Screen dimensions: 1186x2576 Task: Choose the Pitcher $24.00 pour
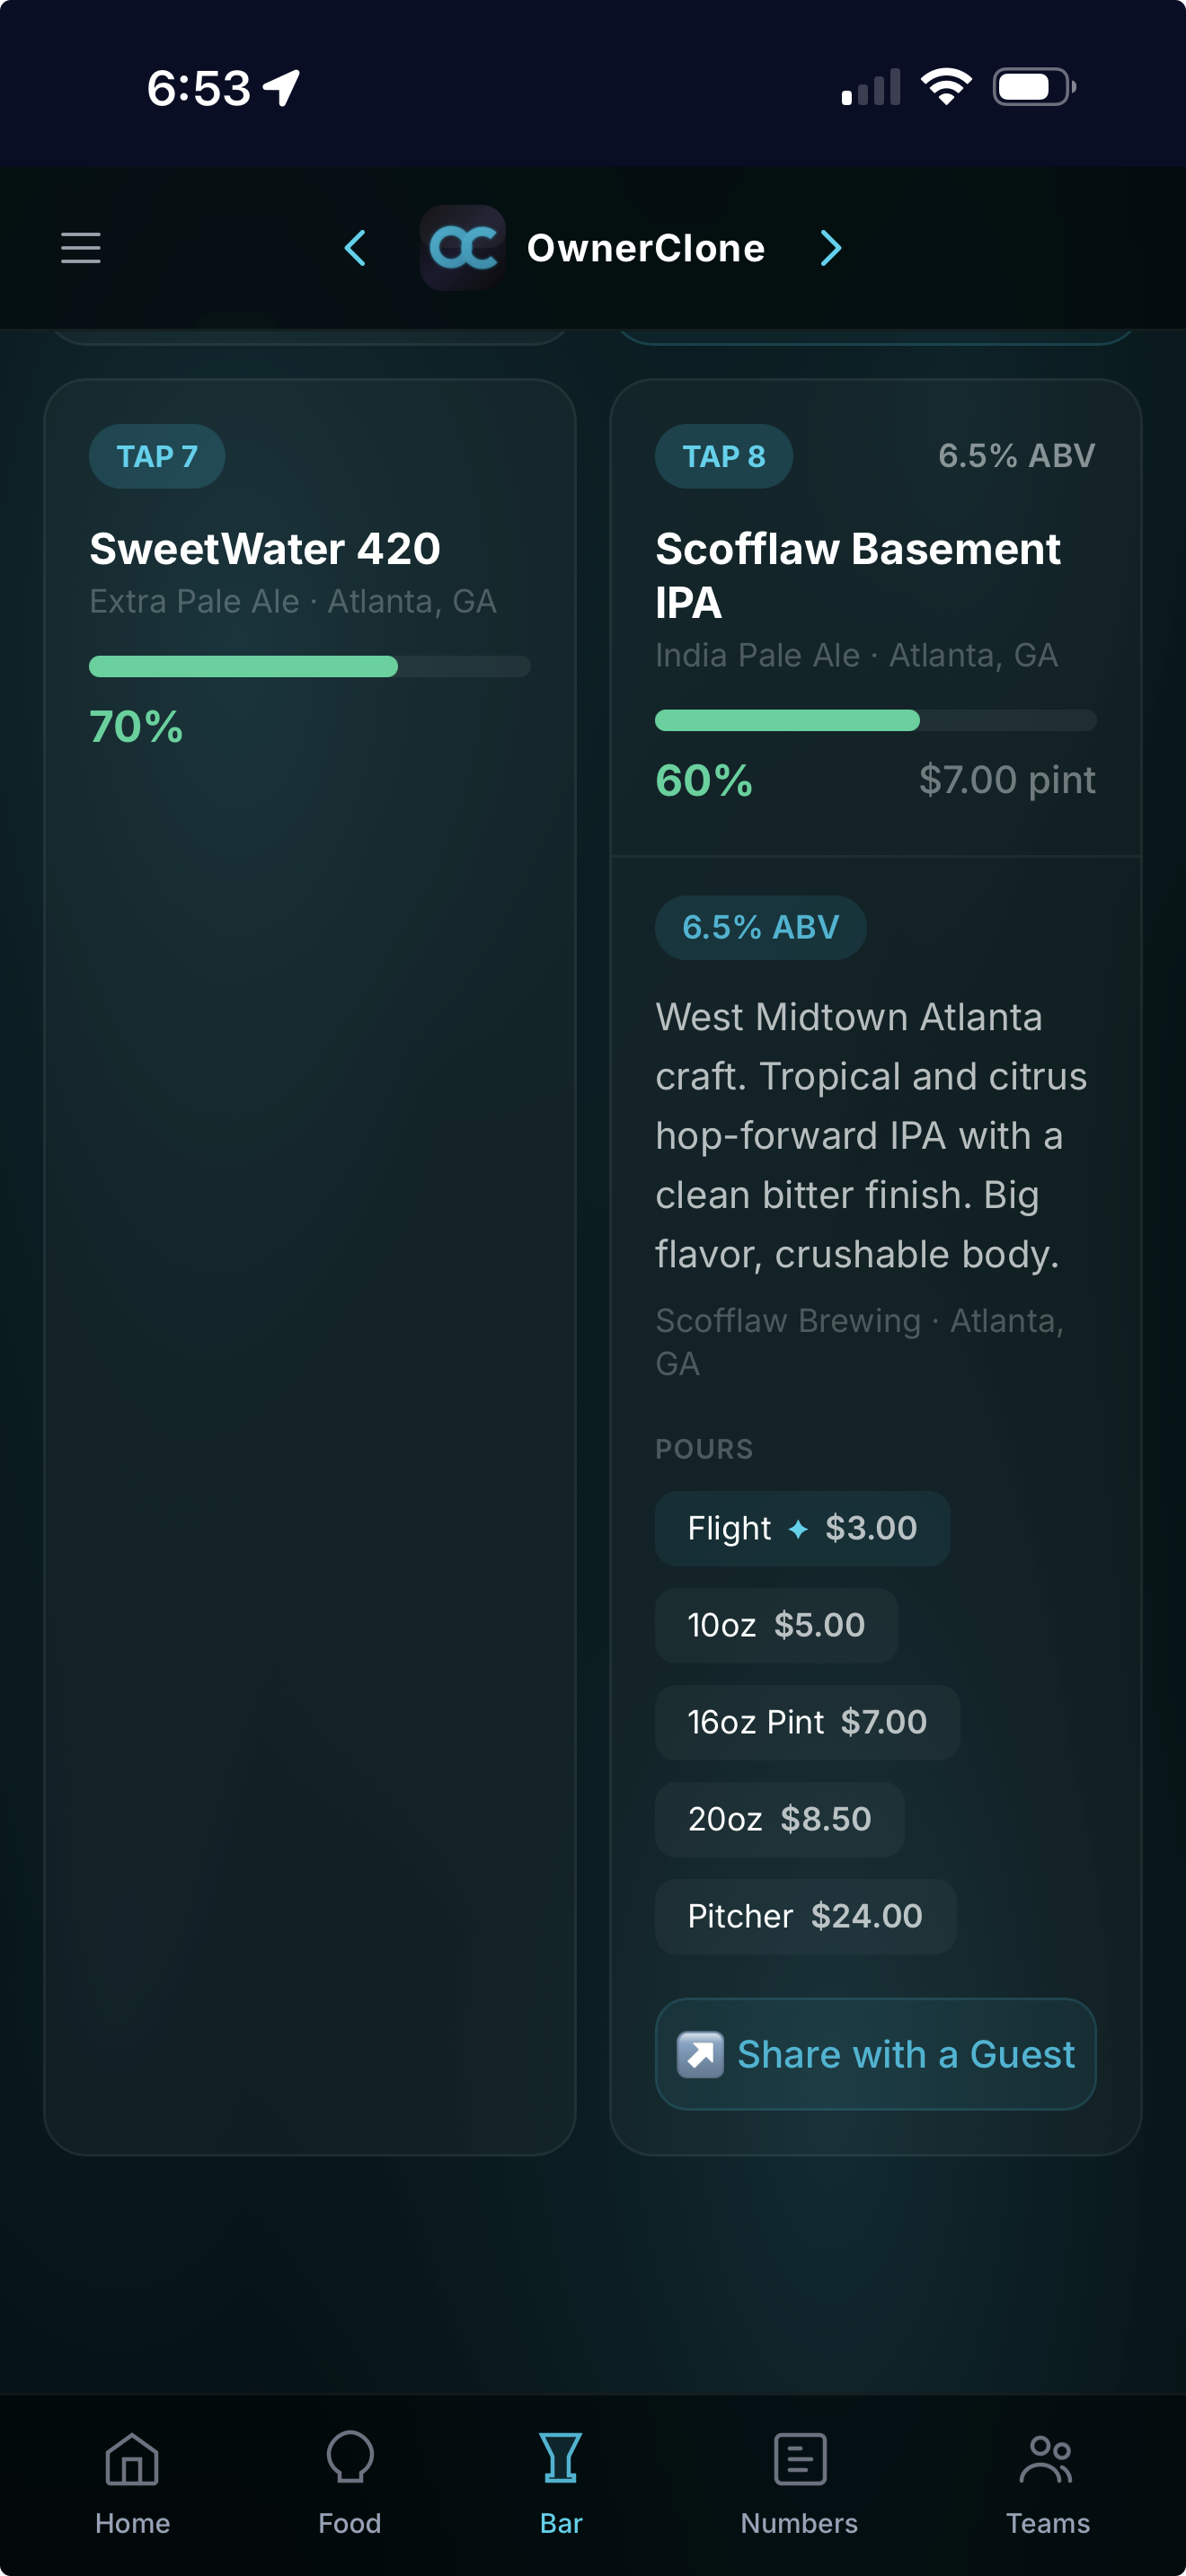(x=805, y=1916)
